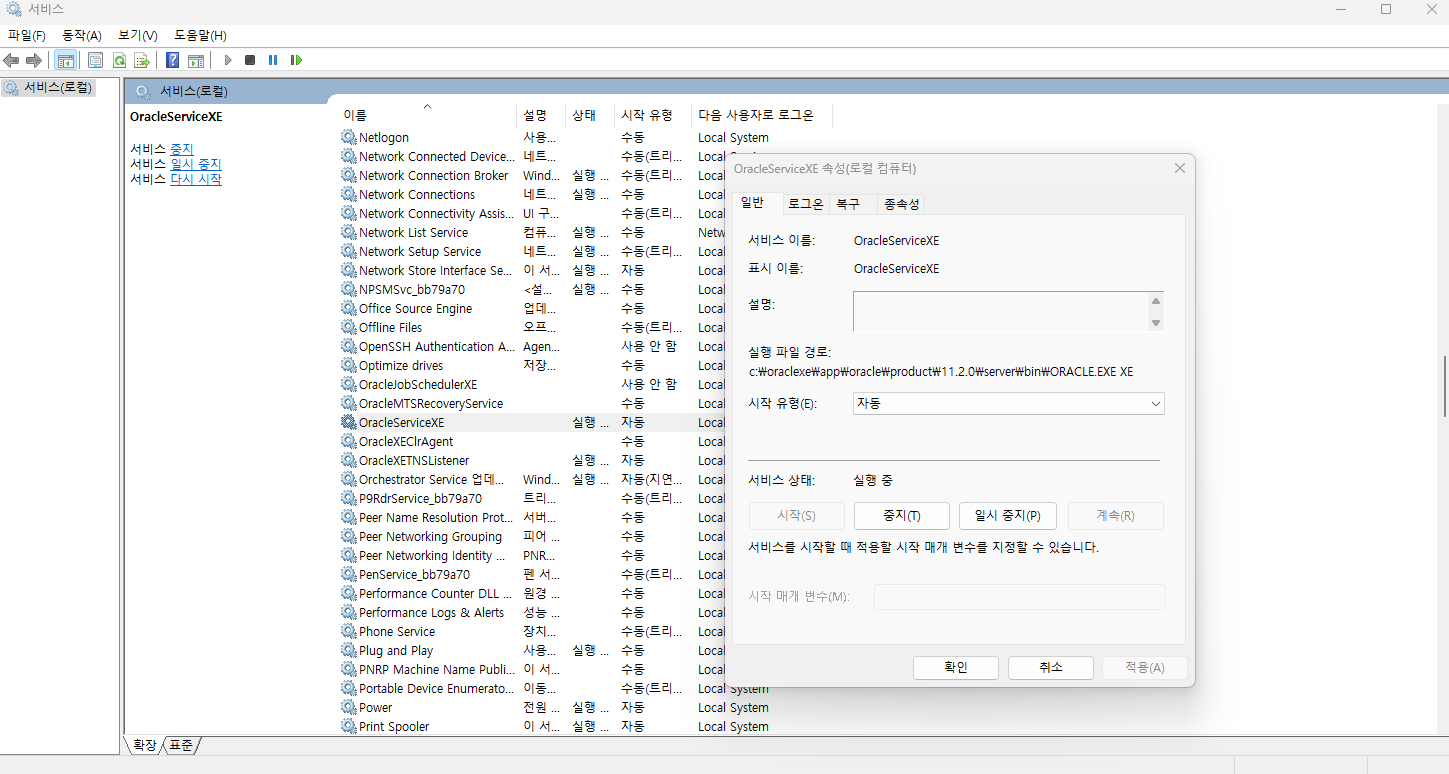Switch to 표준 view tab at bottom
1449x774 pixels.
(x=181, y=745)
